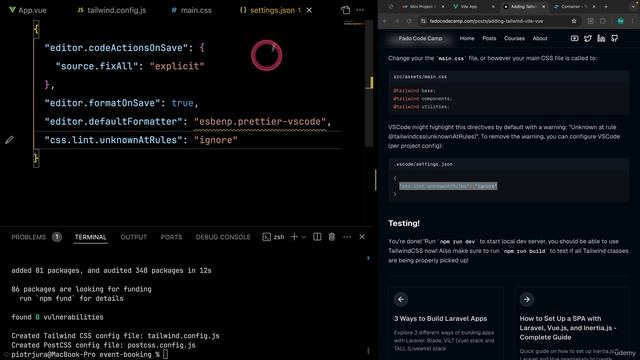
Task: Open the 3 Ways to Build Laravel Apps post
Action: pos(440,319)
